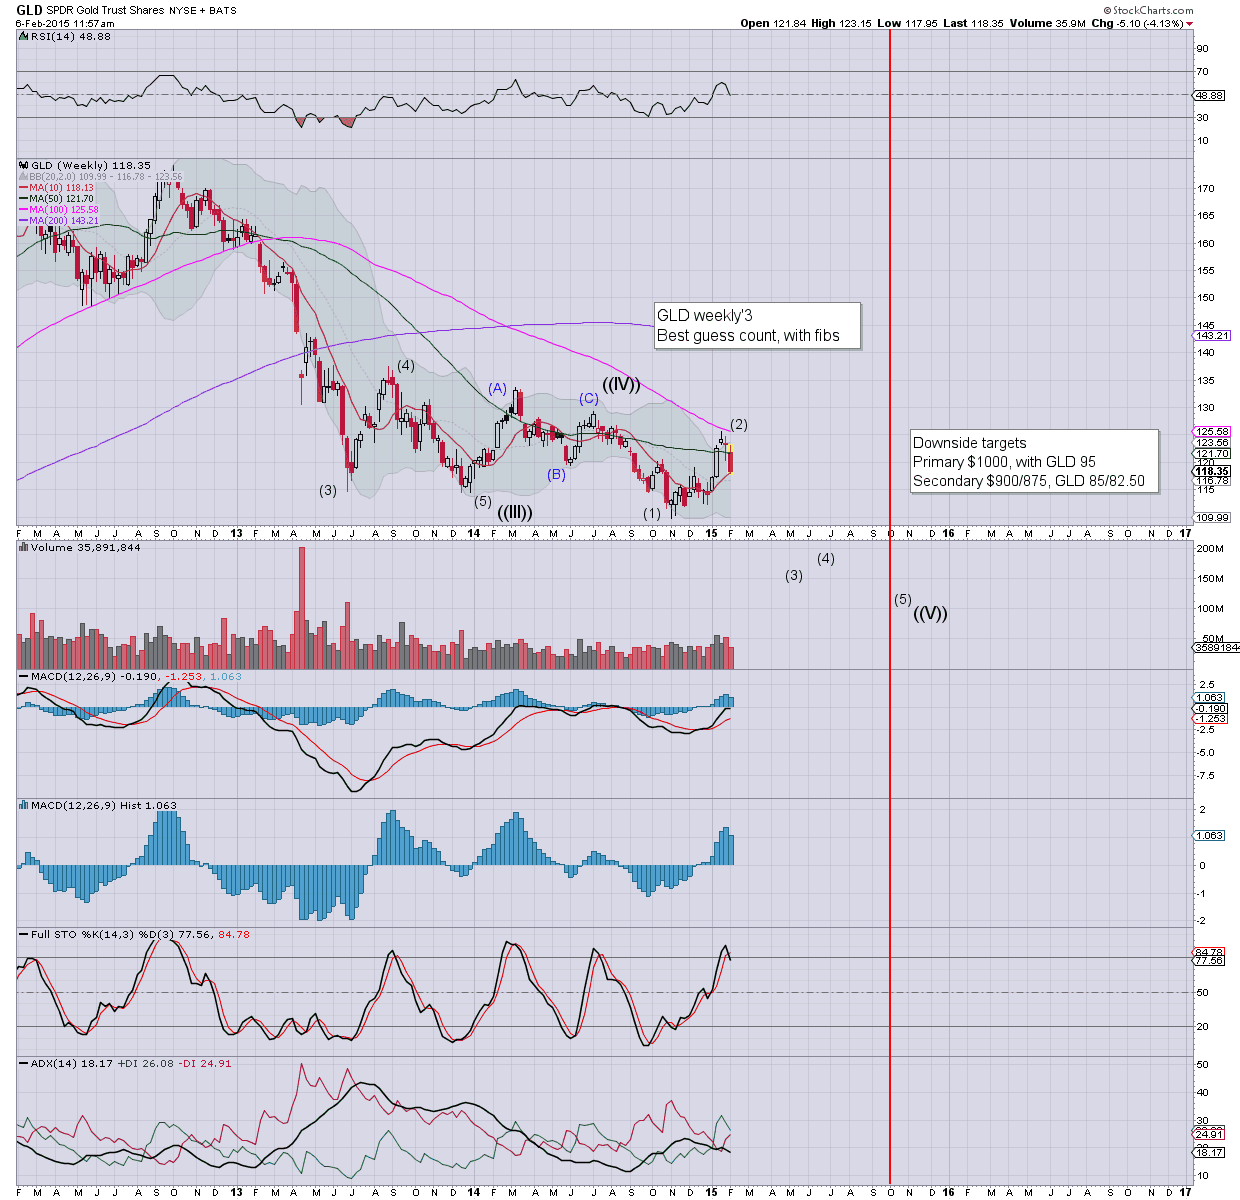Click the 125.58 magenta price tag on right axis

coord(1212,431)
